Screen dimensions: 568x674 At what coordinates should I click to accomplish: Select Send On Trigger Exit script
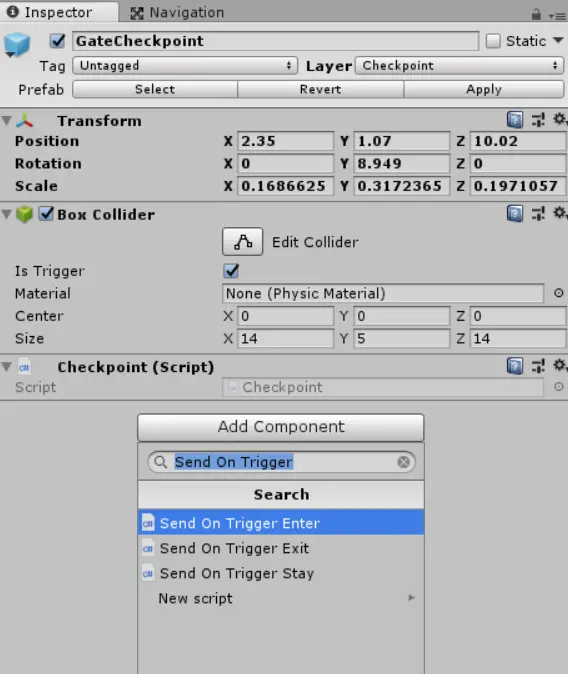click(281, 548)
